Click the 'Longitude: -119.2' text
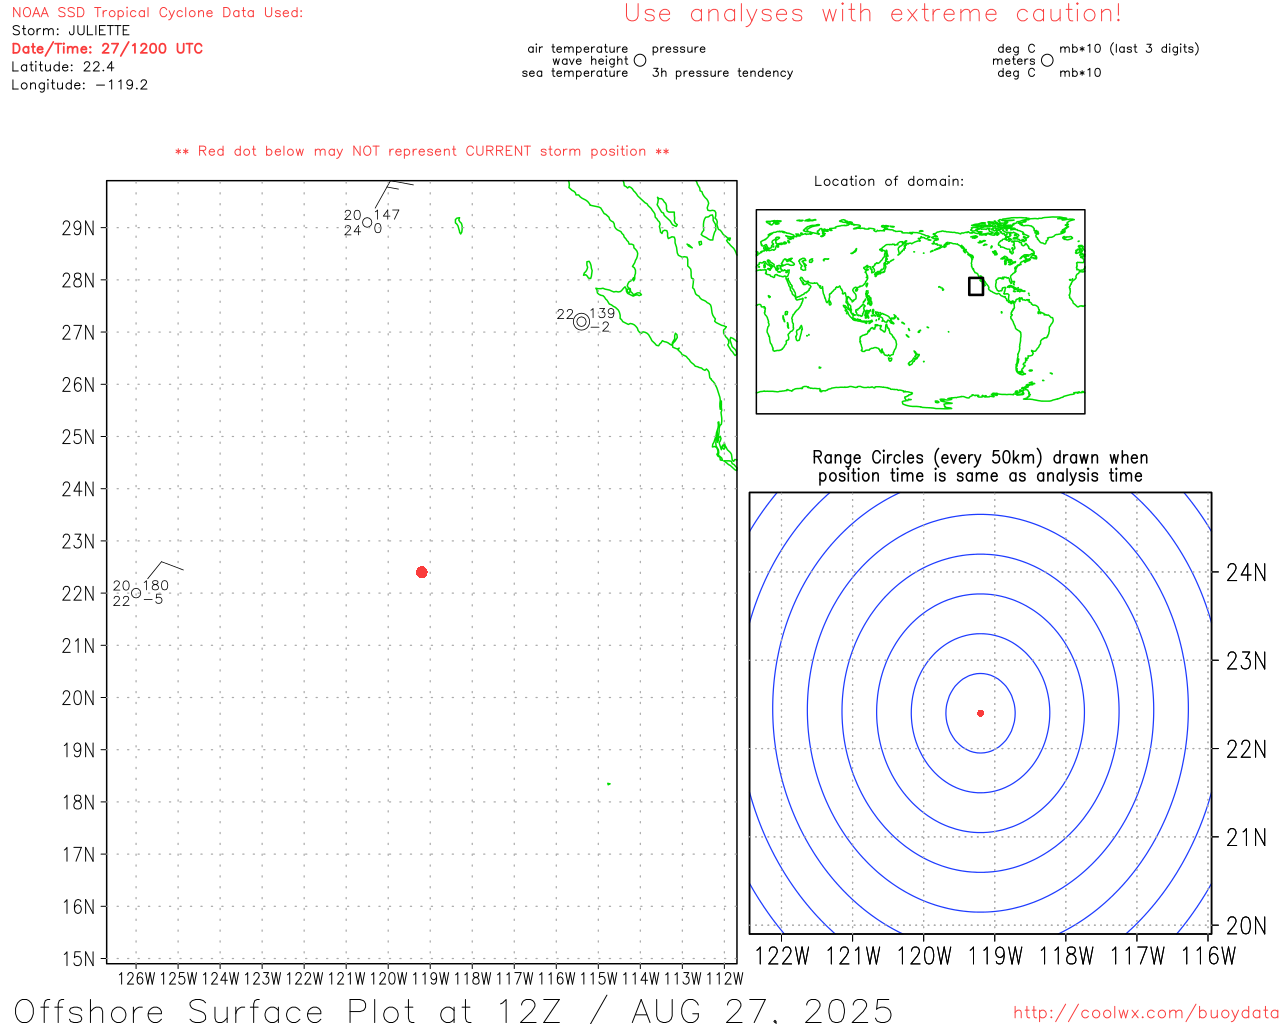This screenshot has width=1280, height=1024. [79, 85]
